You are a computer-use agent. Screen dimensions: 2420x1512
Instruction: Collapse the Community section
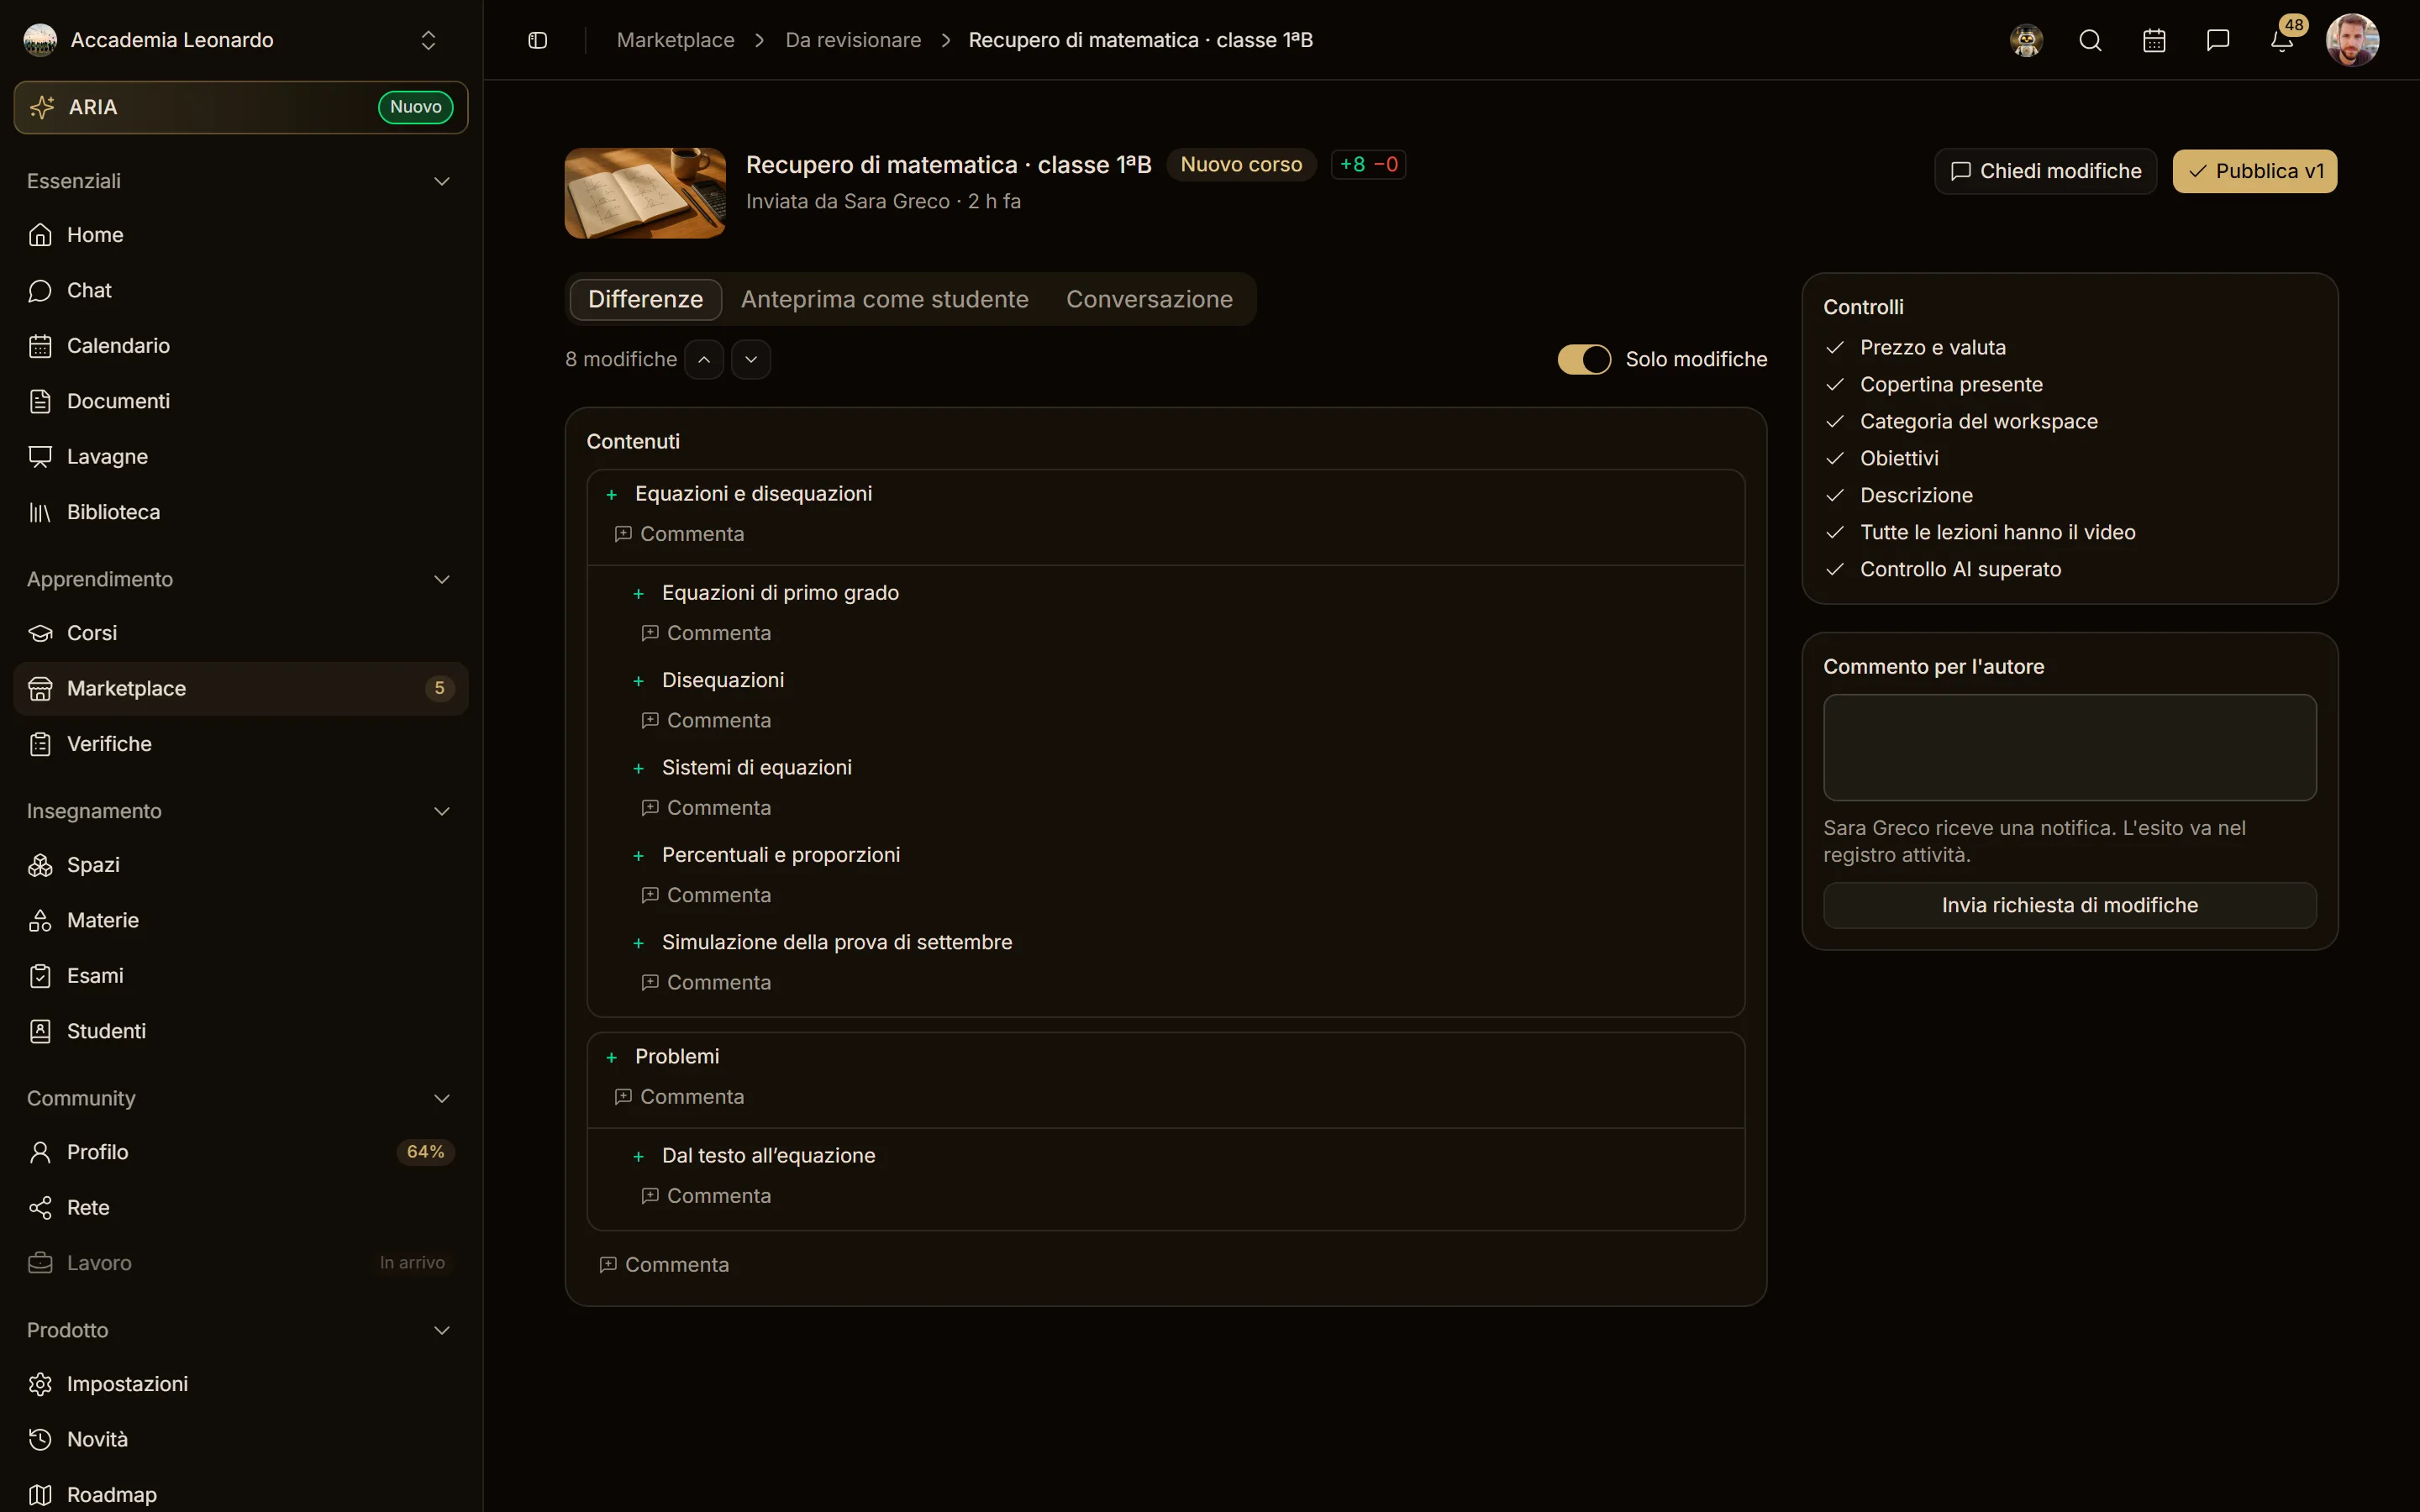(x=441, y=1098)
